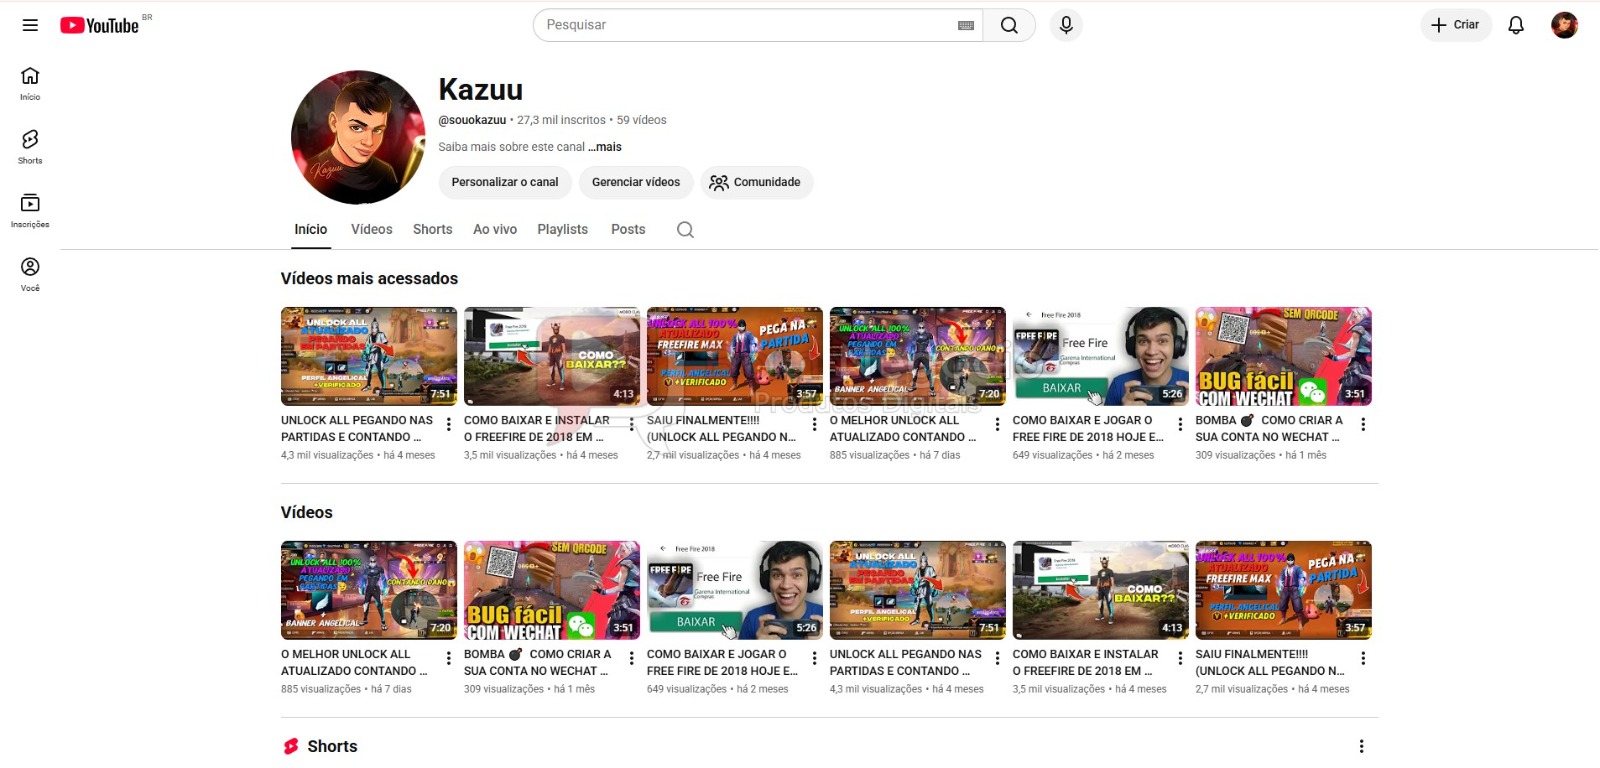
Task: Click the 27,3 mil inscritos text
Action: click(561, 120)
